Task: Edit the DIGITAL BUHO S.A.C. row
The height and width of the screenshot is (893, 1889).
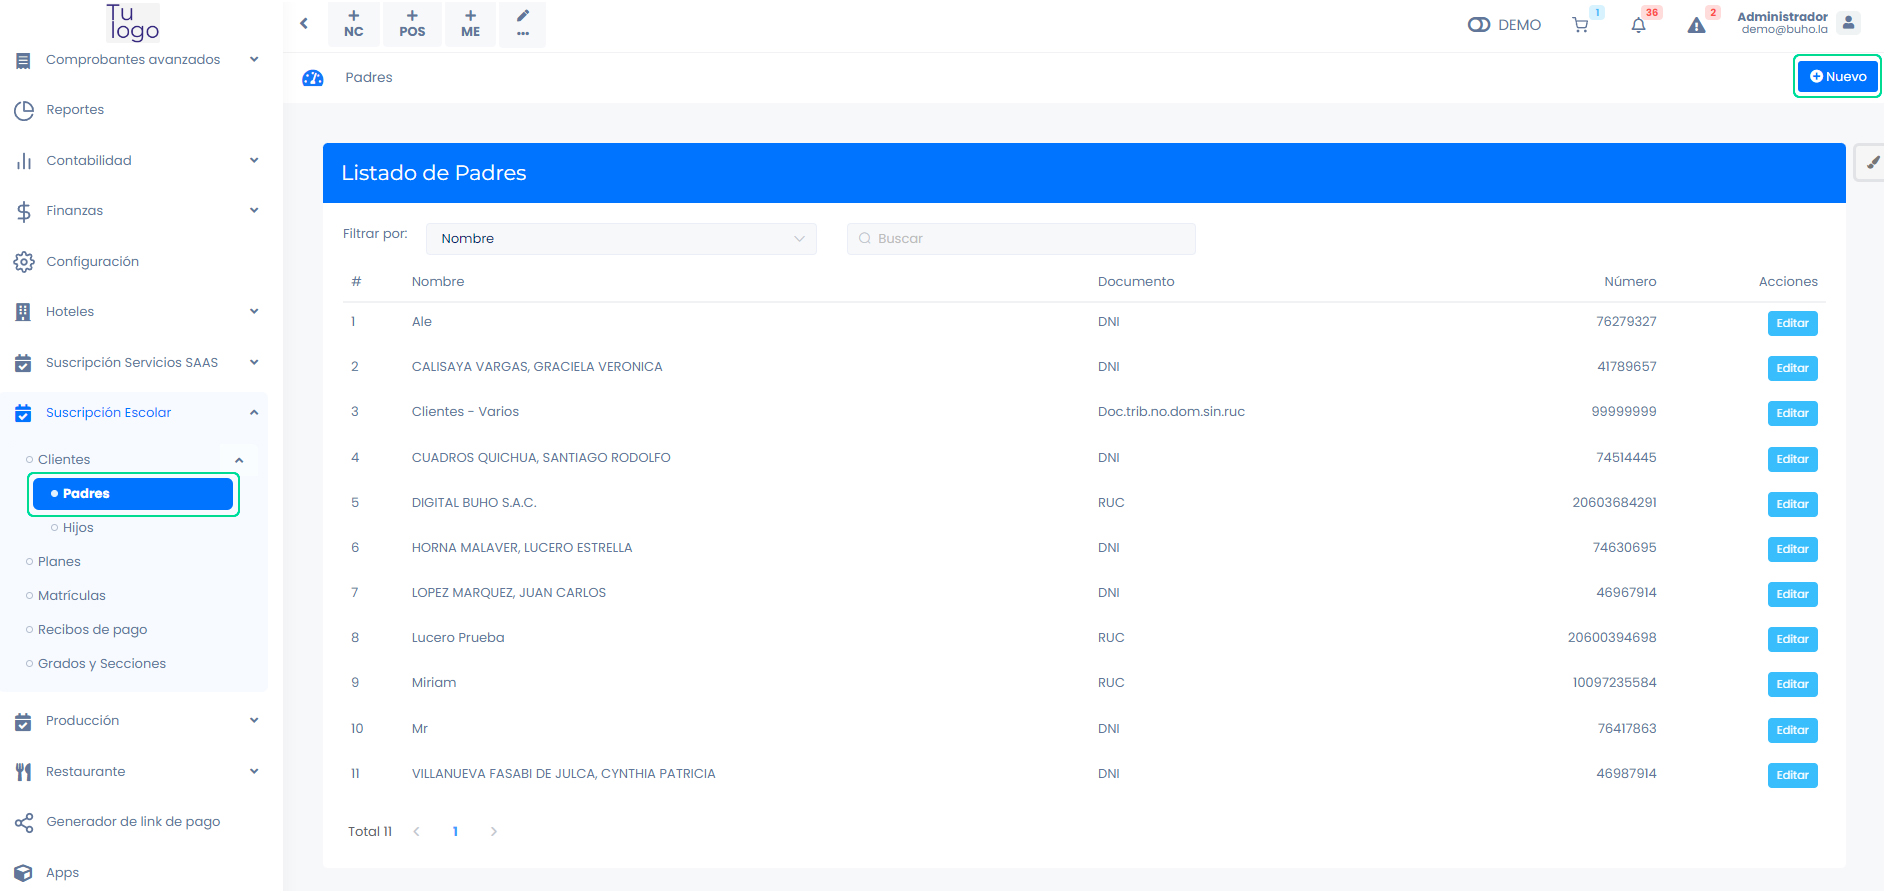Action: pyautogui.click(x=1792, y=504)
